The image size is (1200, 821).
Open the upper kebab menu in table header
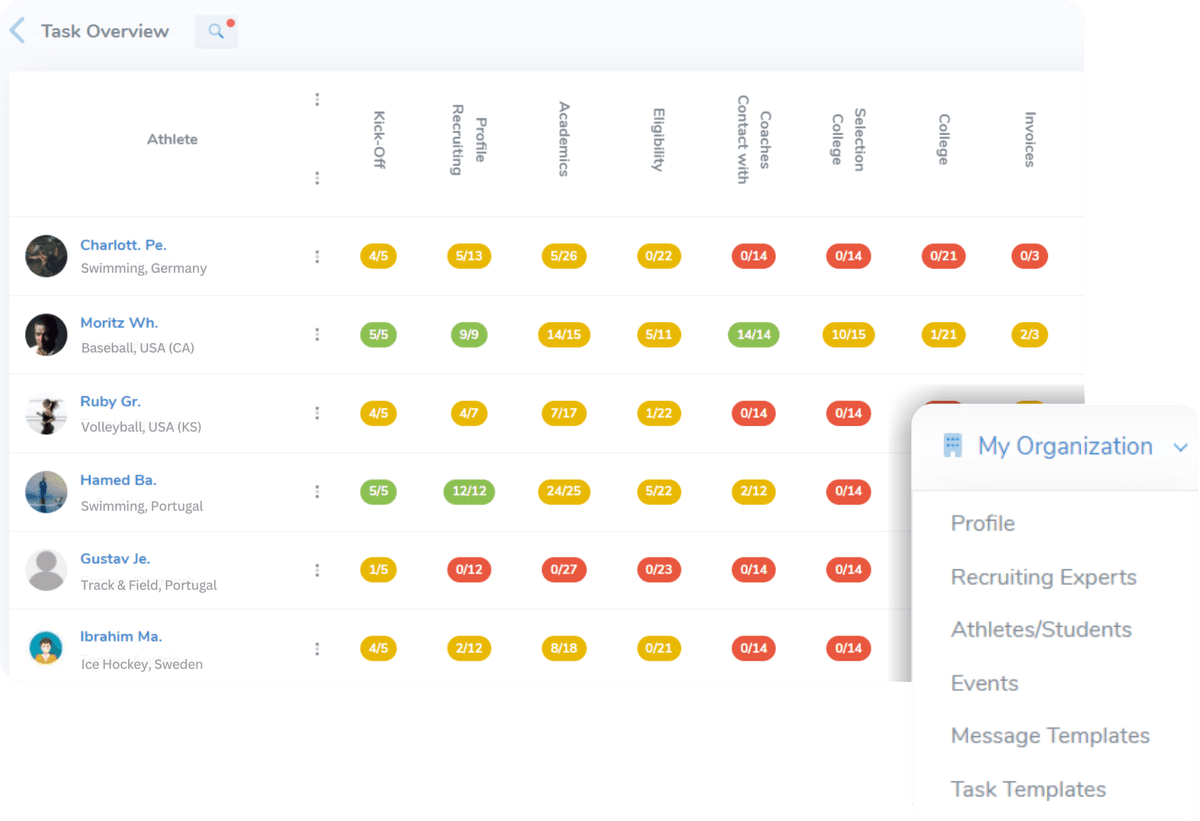[x=317, y=99]
